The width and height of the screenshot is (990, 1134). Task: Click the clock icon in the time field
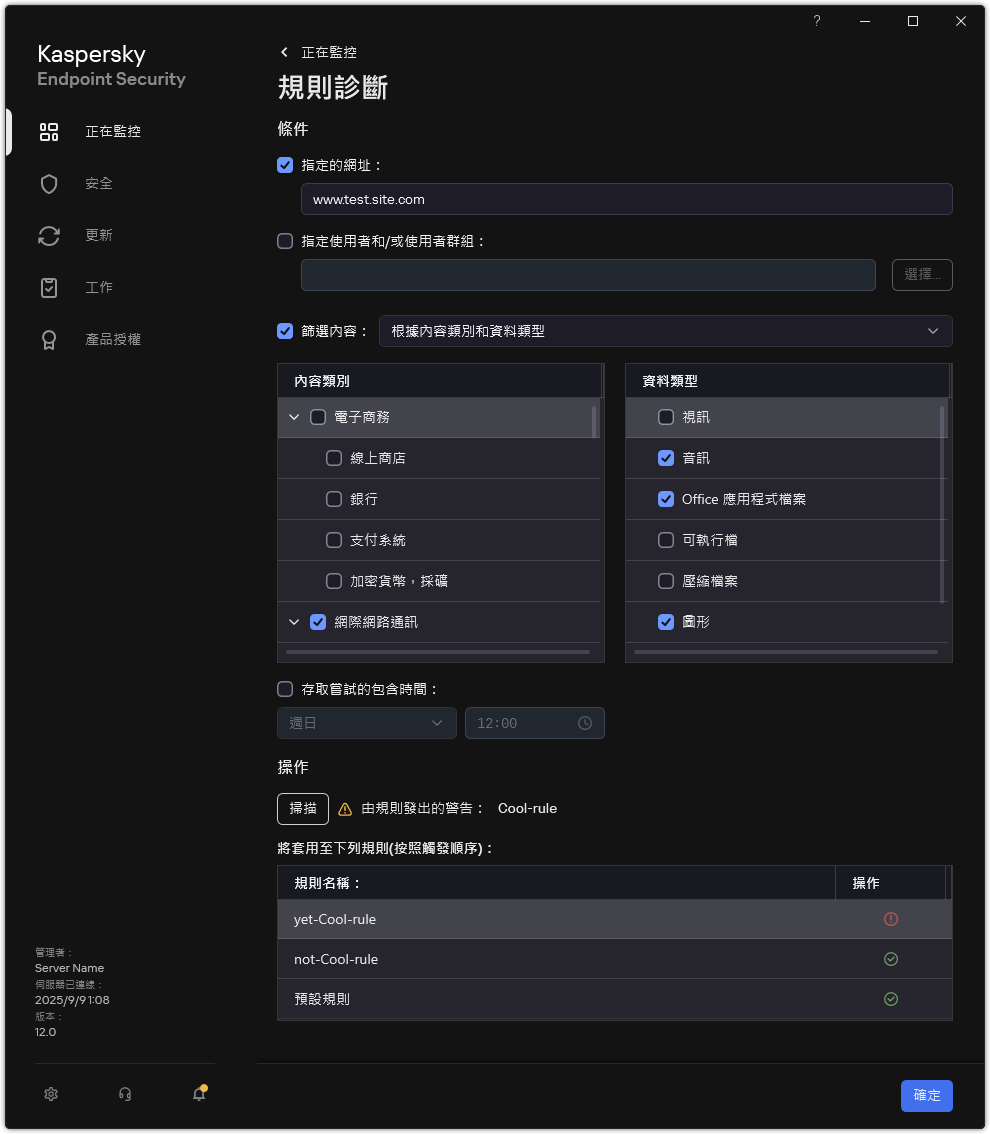[x=585, y=722]
